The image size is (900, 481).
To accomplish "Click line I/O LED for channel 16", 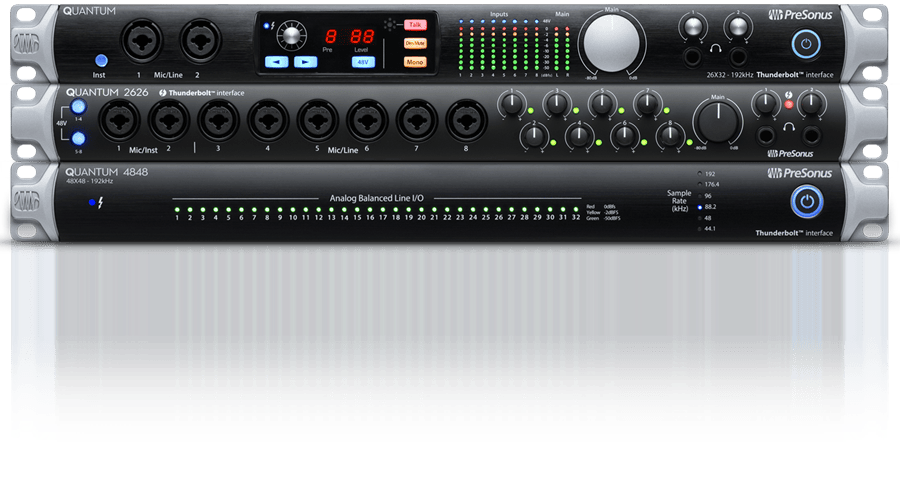I will [370, 210].
